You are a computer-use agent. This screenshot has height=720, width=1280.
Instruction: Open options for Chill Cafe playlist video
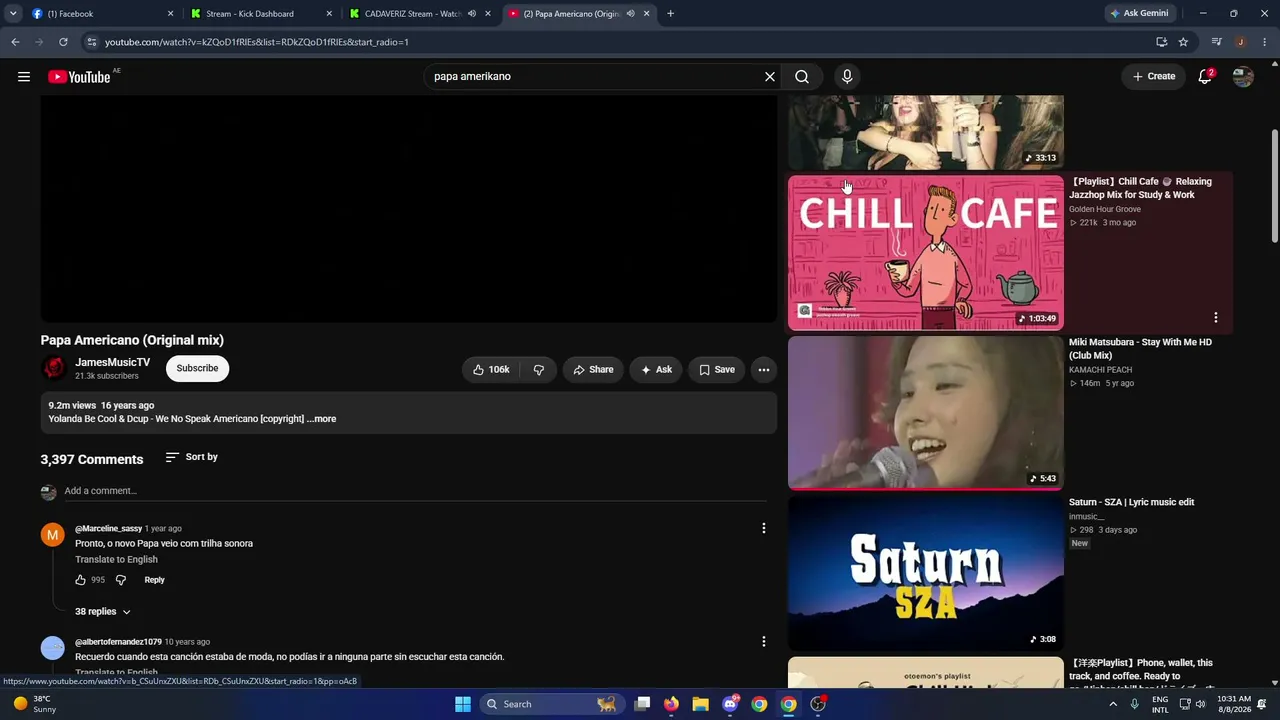pyautogui.click(x=1216, y=318)
